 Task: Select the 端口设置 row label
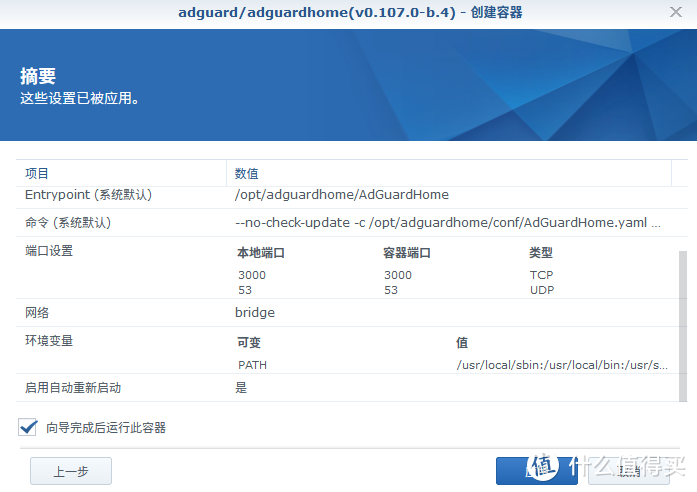click(49, 251)
